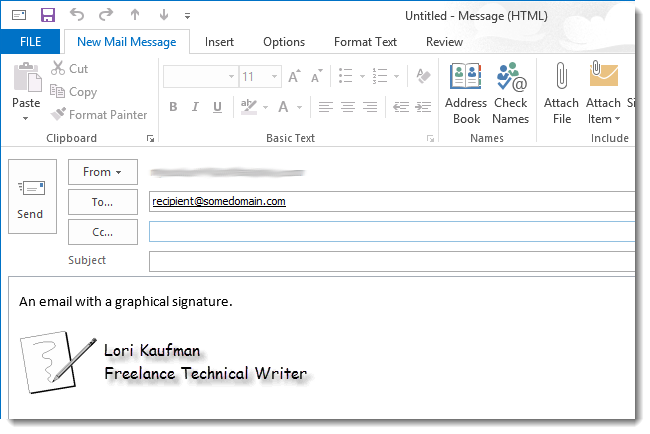Open the Basic Text dialog launcher
The height and width of the screenshot is (434, 650).
430,139
